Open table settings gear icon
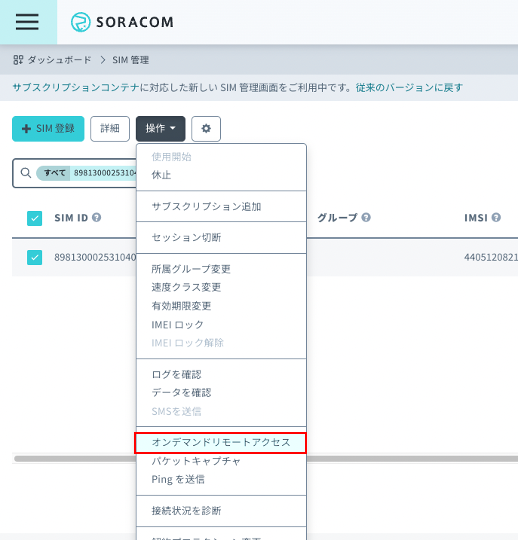 pos(206,129)
